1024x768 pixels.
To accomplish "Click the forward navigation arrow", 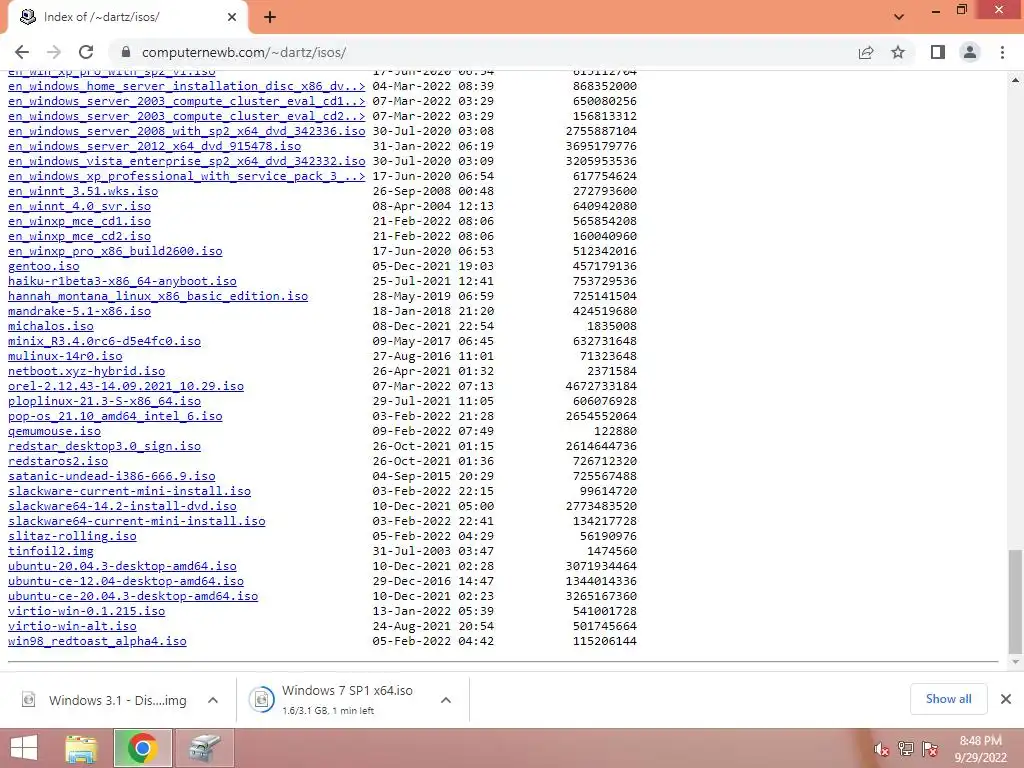I will coord(54,52).
